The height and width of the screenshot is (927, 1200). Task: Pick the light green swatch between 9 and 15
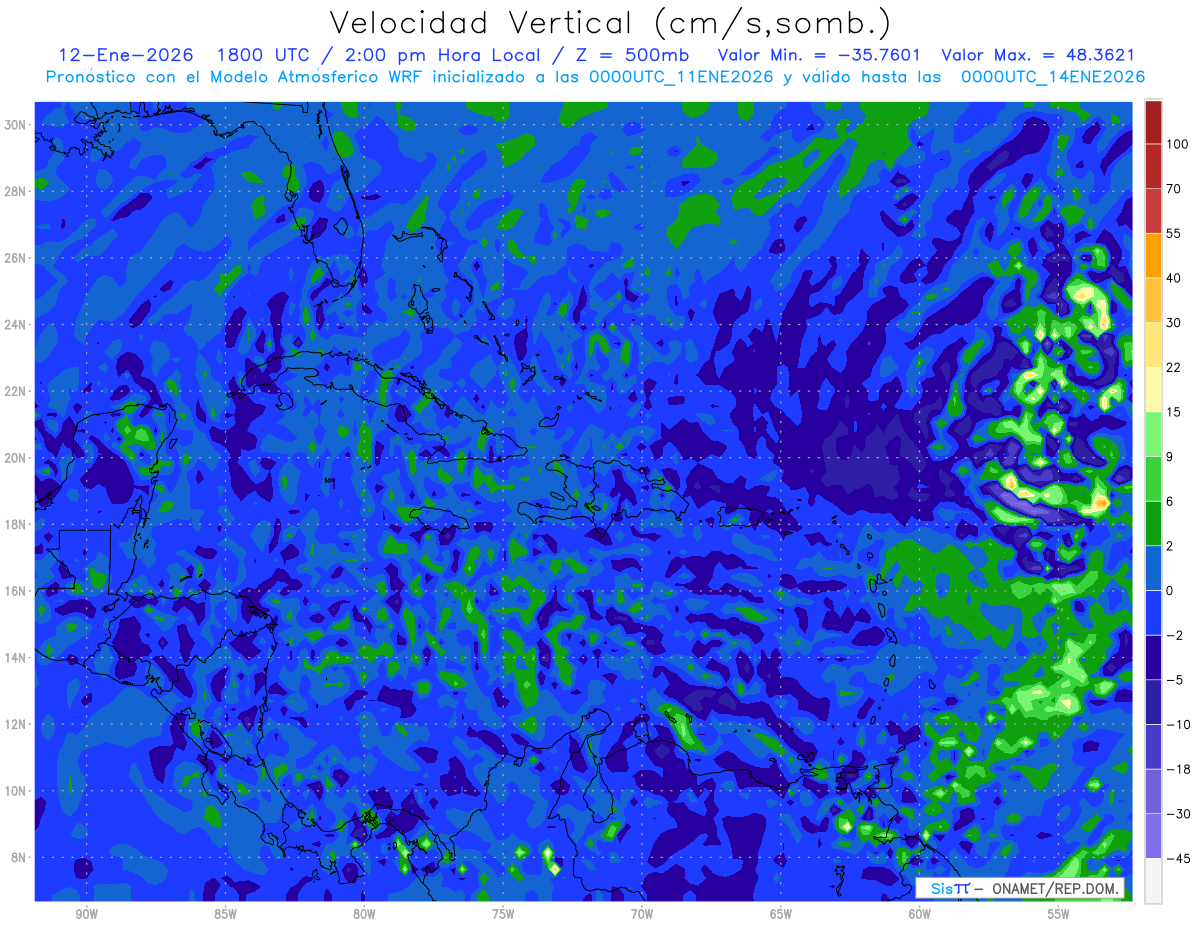click(x=1153, y=434)
